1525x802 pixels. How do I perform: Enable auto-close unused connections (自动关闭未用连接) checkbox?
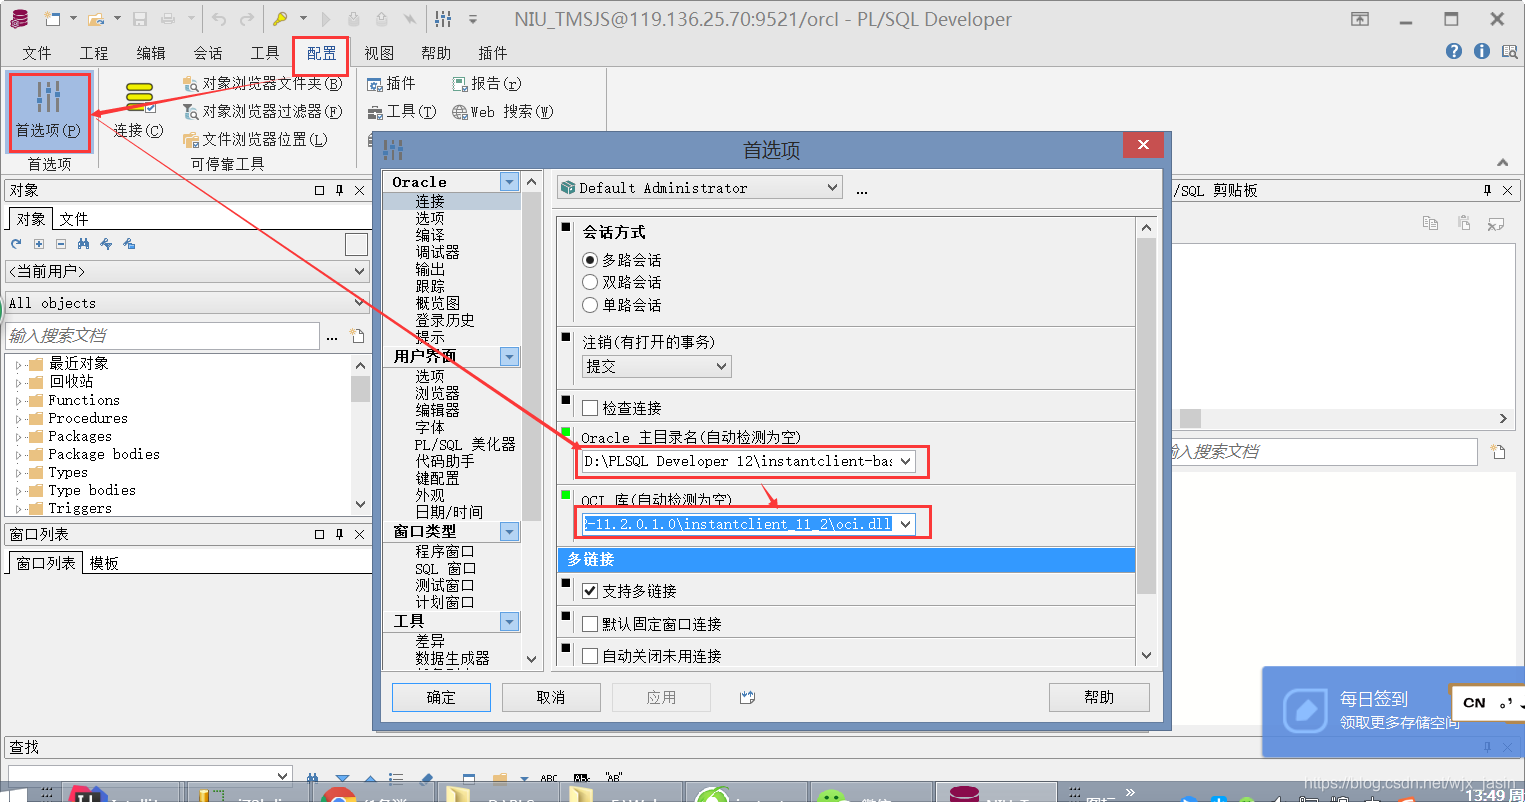click(x=590, y=656)
